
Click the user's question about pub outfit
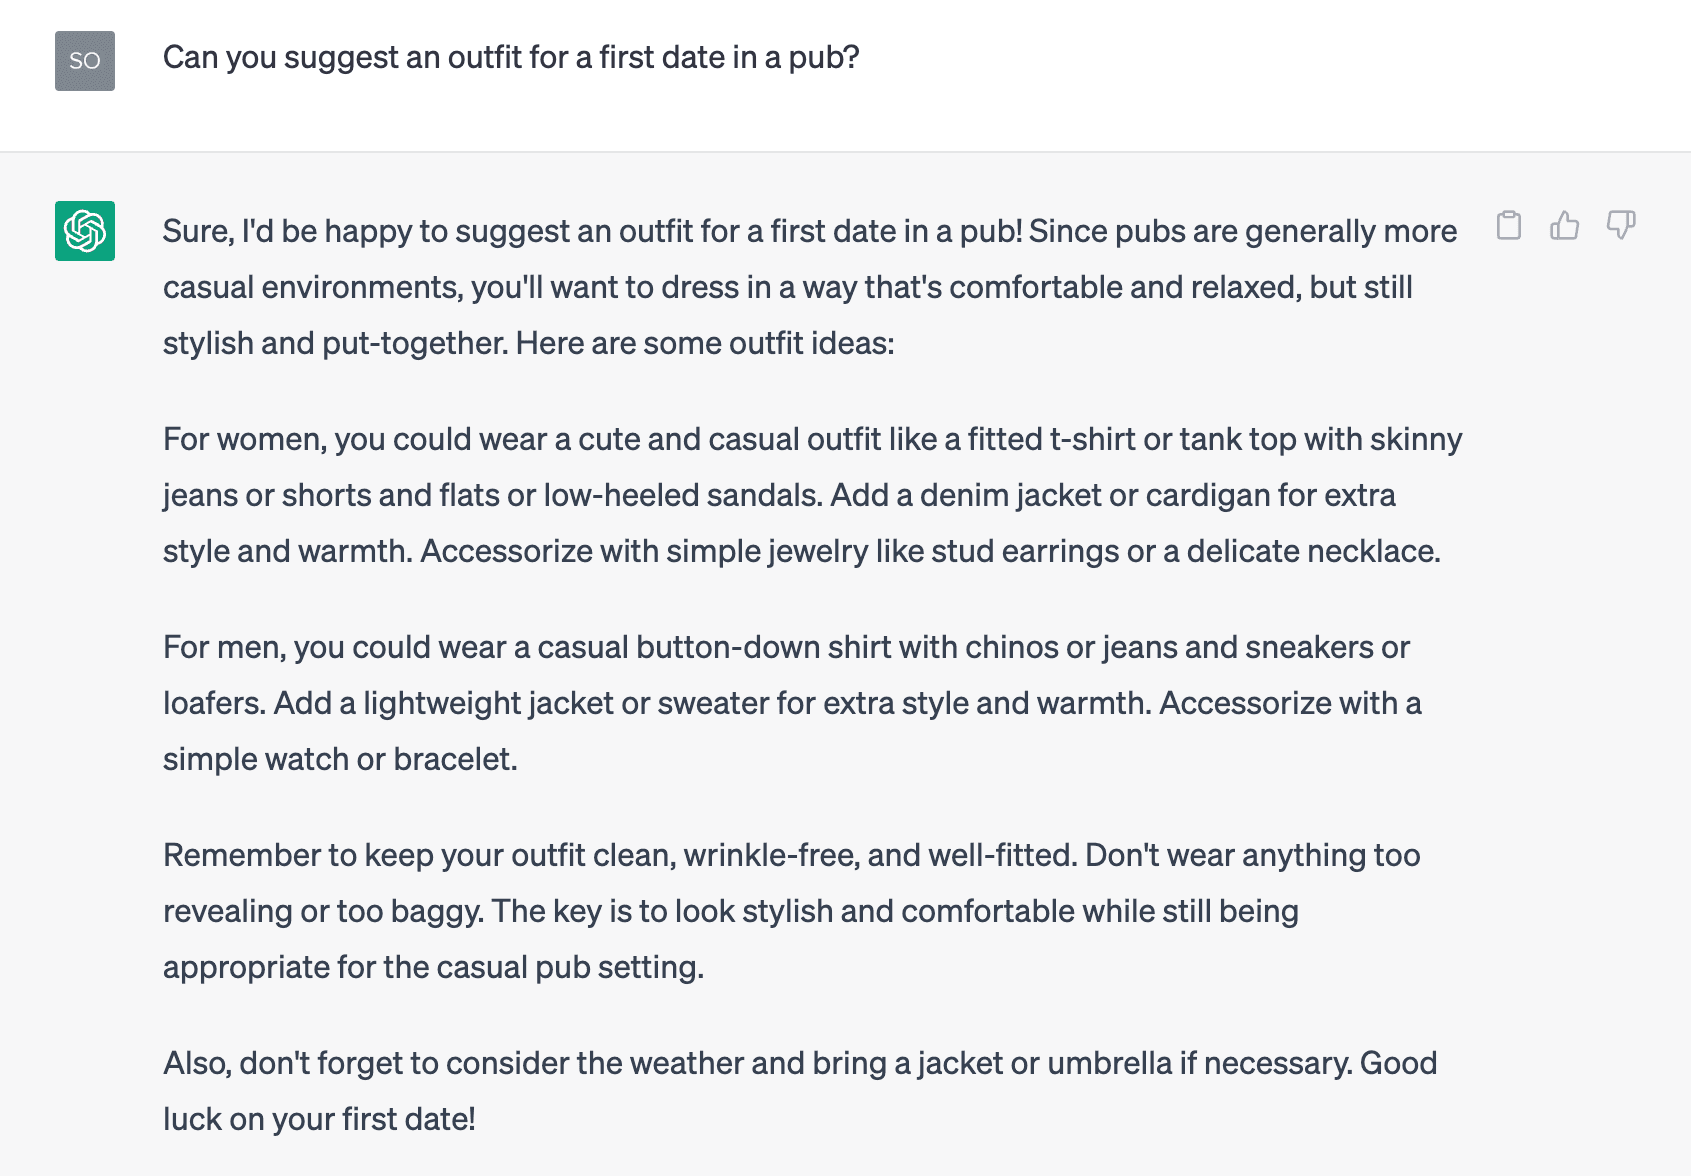[x=511, y=58]
